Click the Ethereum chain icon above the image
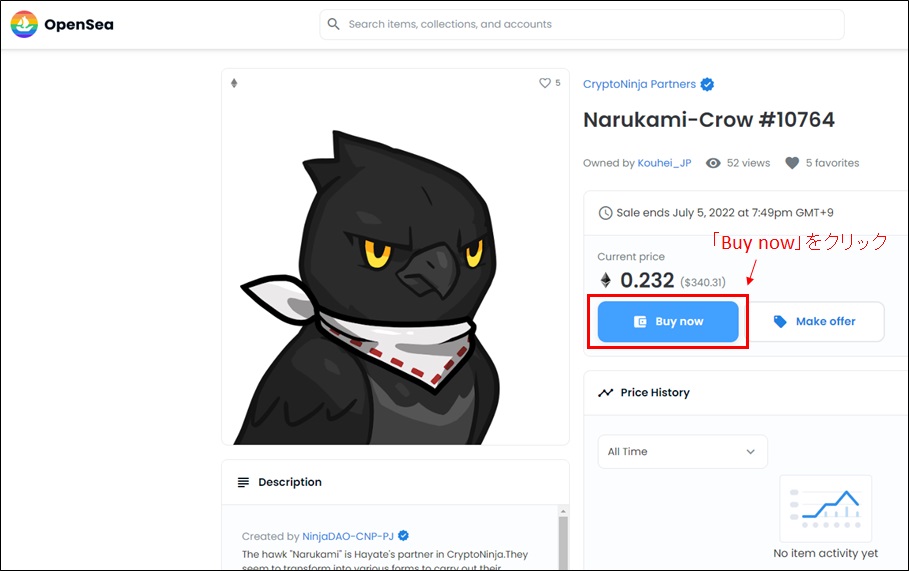 pyautogui.click(x=234, y=83)
